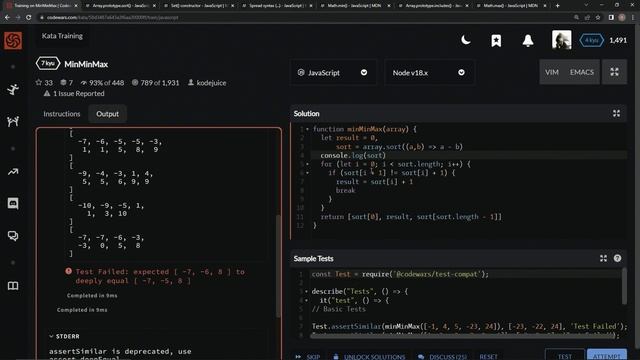Place cursor on console.log(sort) line

pos(469,156)
